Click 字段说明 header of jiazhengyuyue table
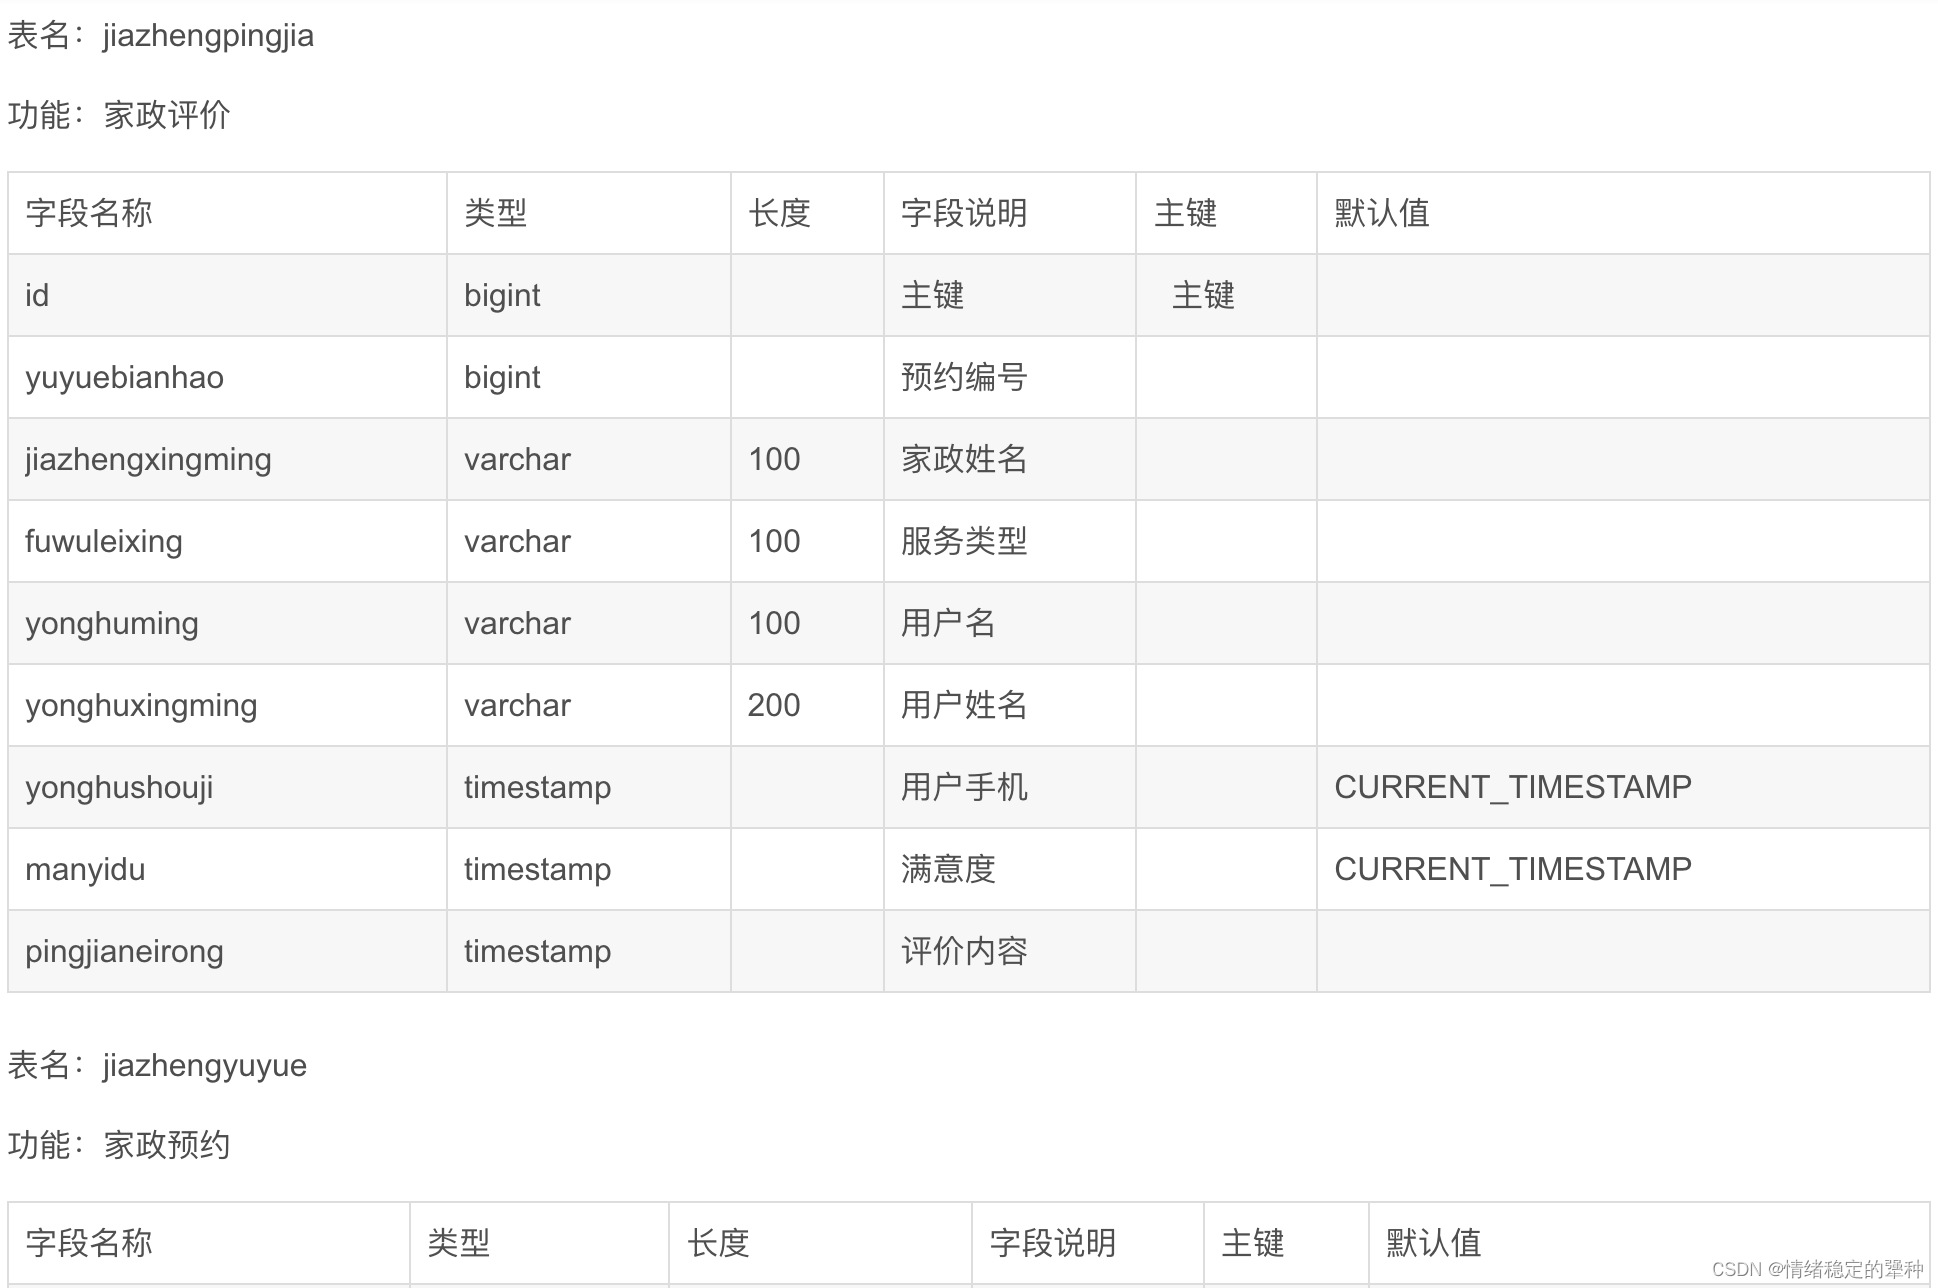This screenshot has height=1288, width=1938. [x=1053, y=1243]
